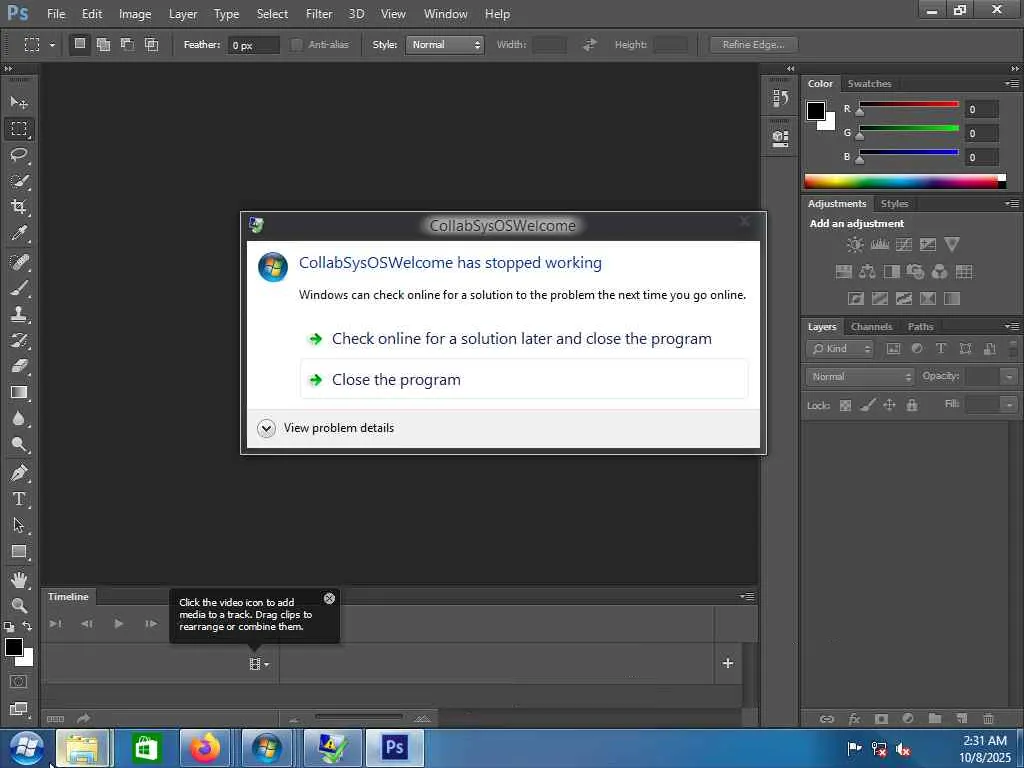Select the Lasso tool
The width and height of the screenshot is (1024, 768).
point(19,155)
